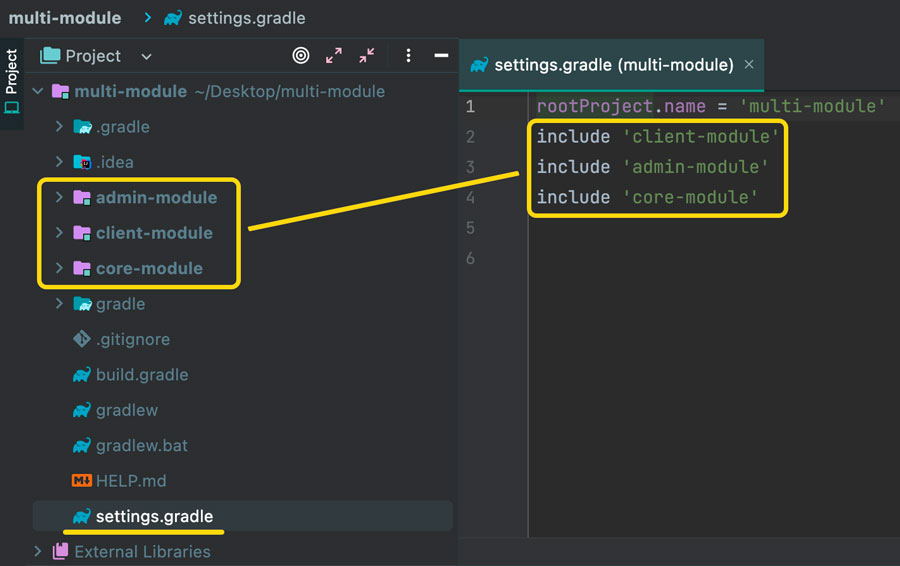The height and width of the screenshot is (566, 900).
Task: Click 'core-module' string in the editor
Action: pyautogui.click(x=690, y=197)
